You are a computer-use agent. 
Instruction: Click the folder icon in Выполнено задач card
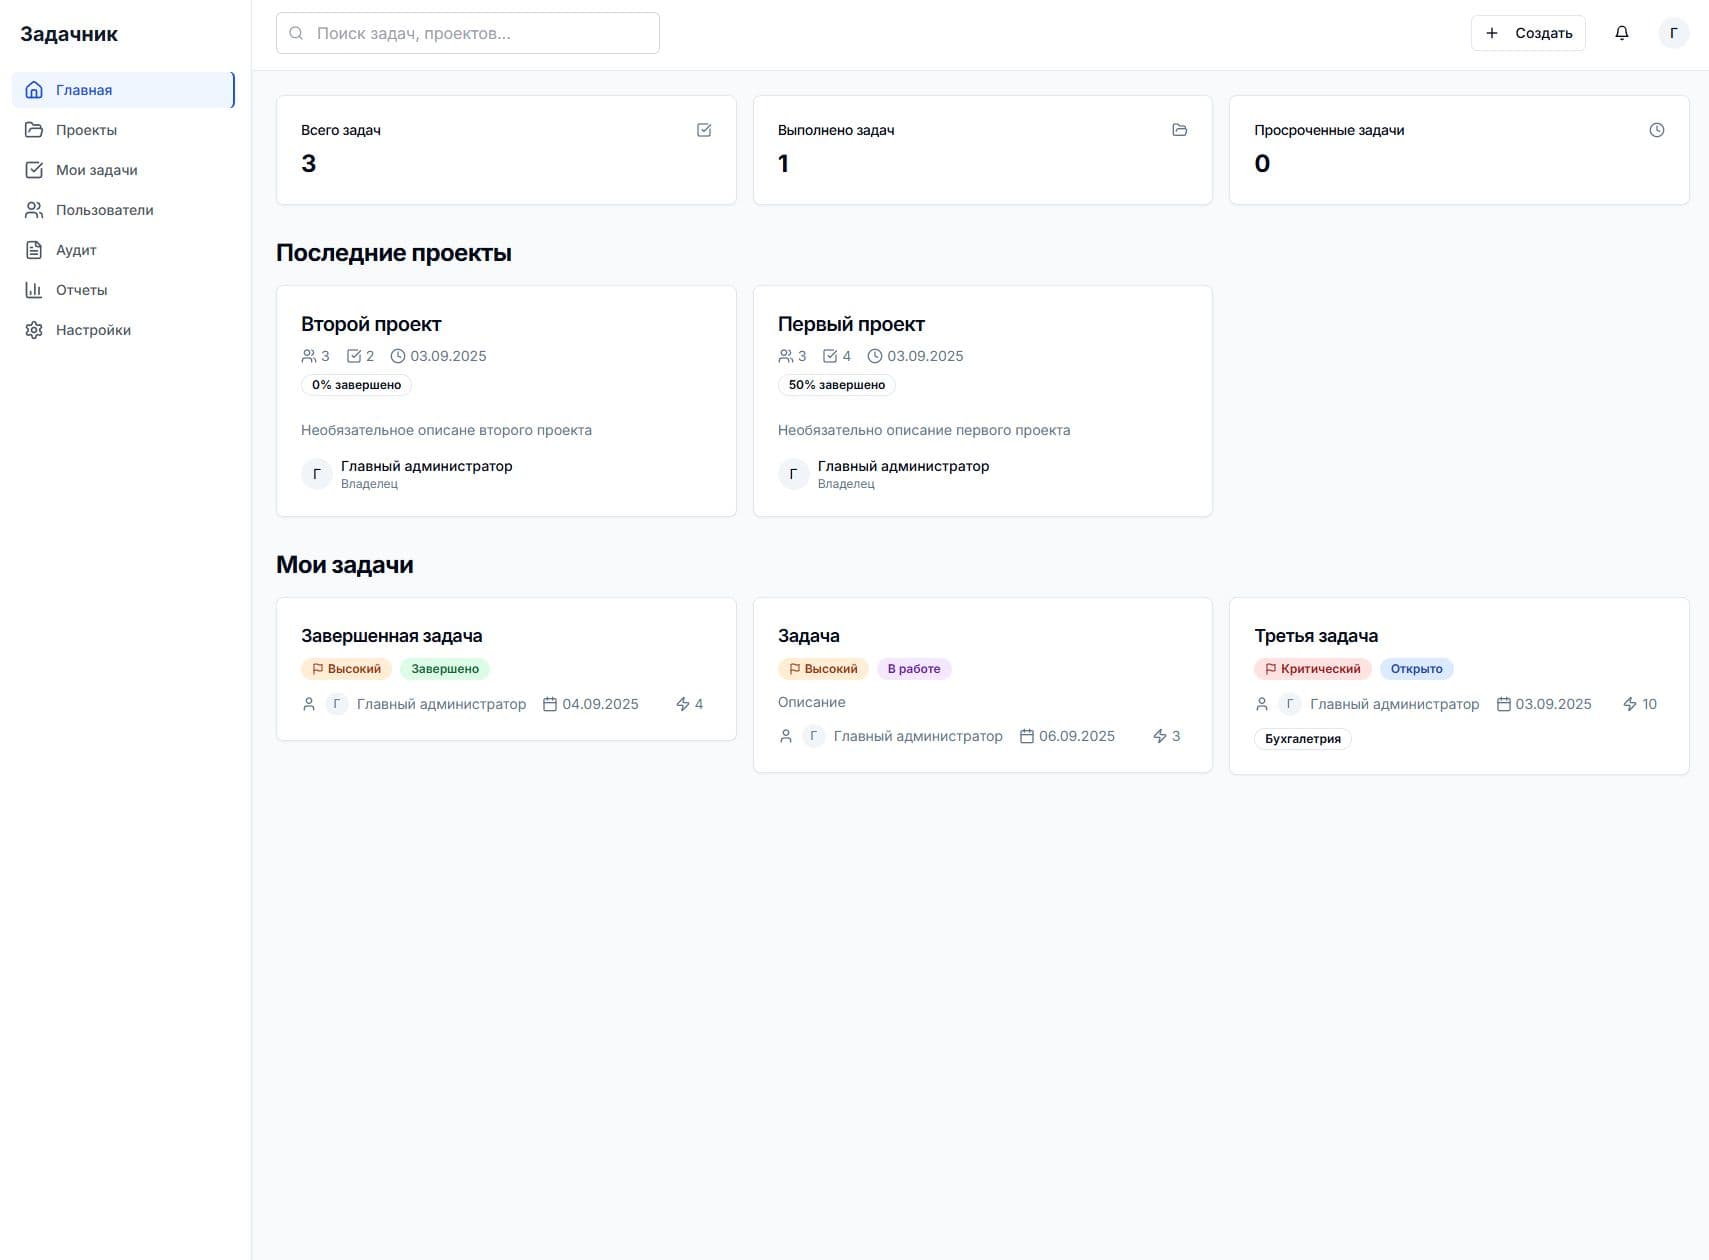[x=1179, y=130]
